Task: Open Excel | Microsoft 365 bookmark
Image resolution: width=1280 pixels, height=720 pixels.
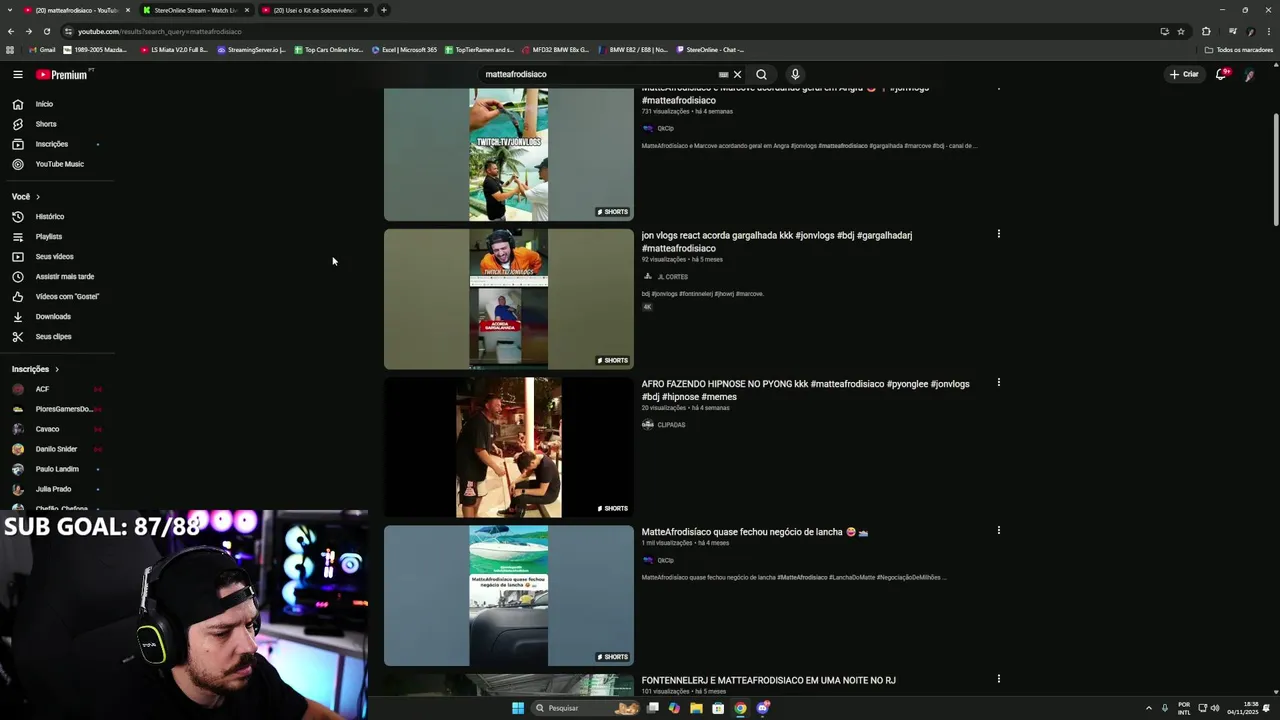Action: (404, 50)
